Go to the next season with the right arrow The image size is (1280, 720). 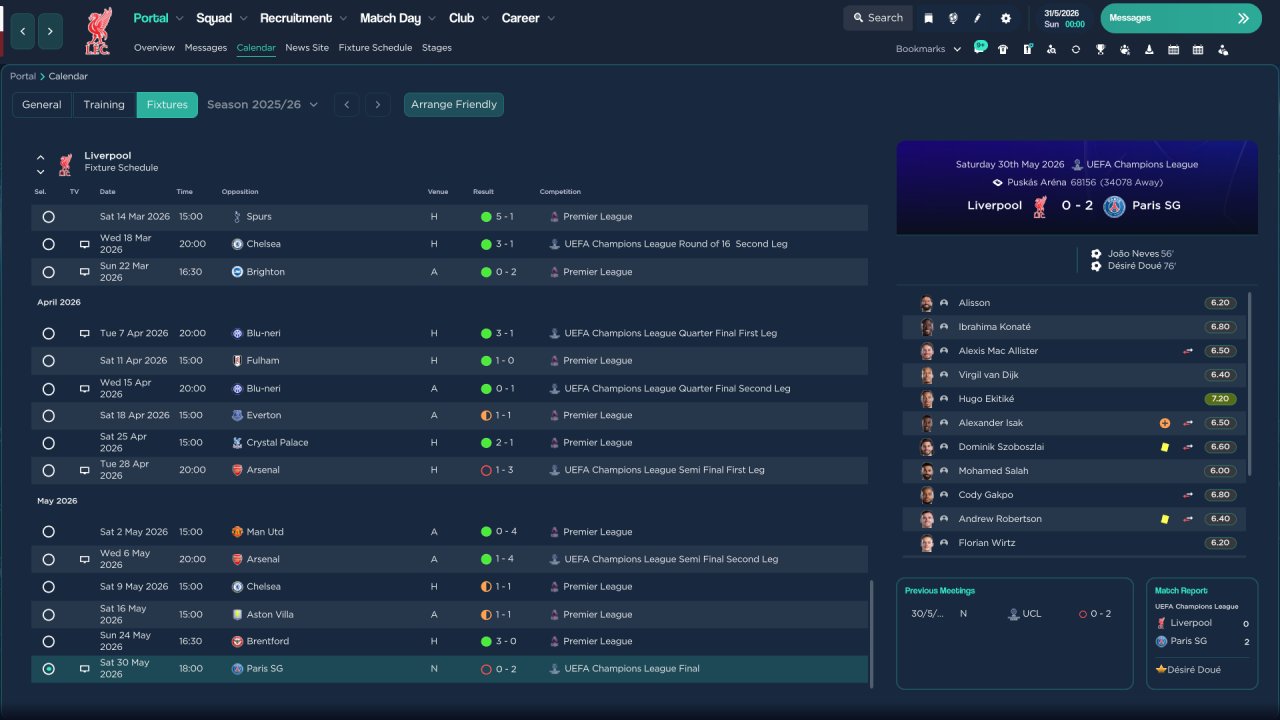pos(377,104)
